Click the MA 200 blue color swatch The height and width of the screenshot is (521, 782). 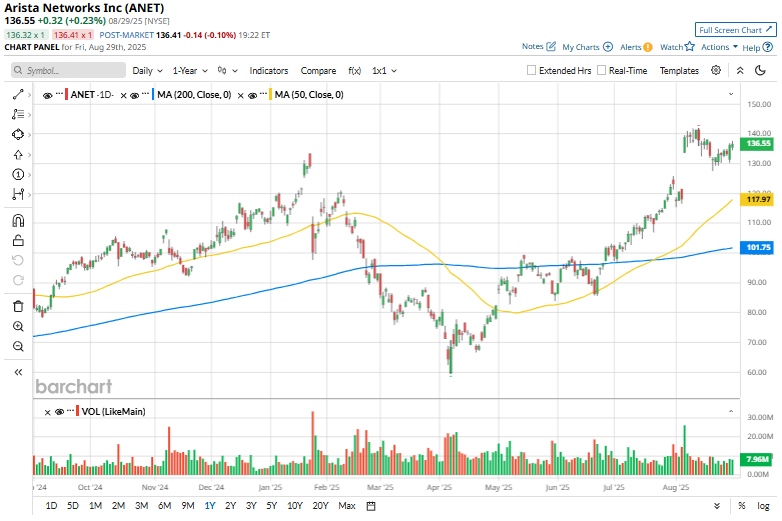(x=153, y=95)
